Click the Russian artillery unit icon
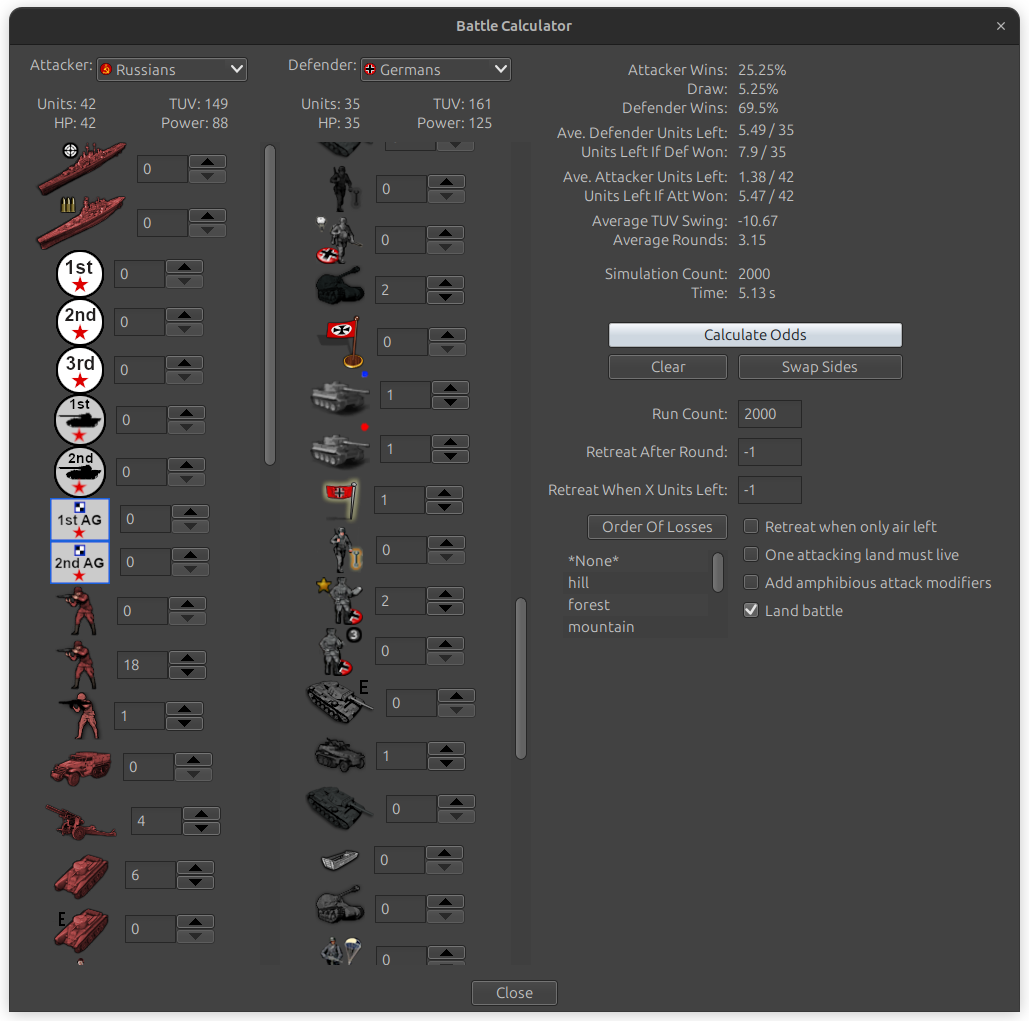 click(x=80, y=820)
